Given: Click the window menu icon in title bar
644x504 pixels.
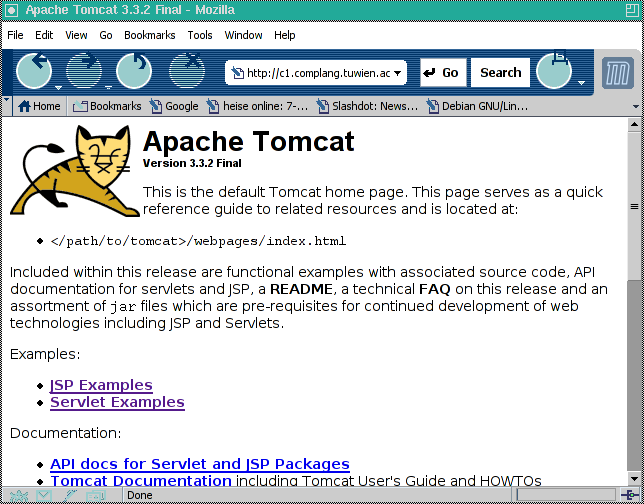Looking at the screenshot, I should pos(11,10).
